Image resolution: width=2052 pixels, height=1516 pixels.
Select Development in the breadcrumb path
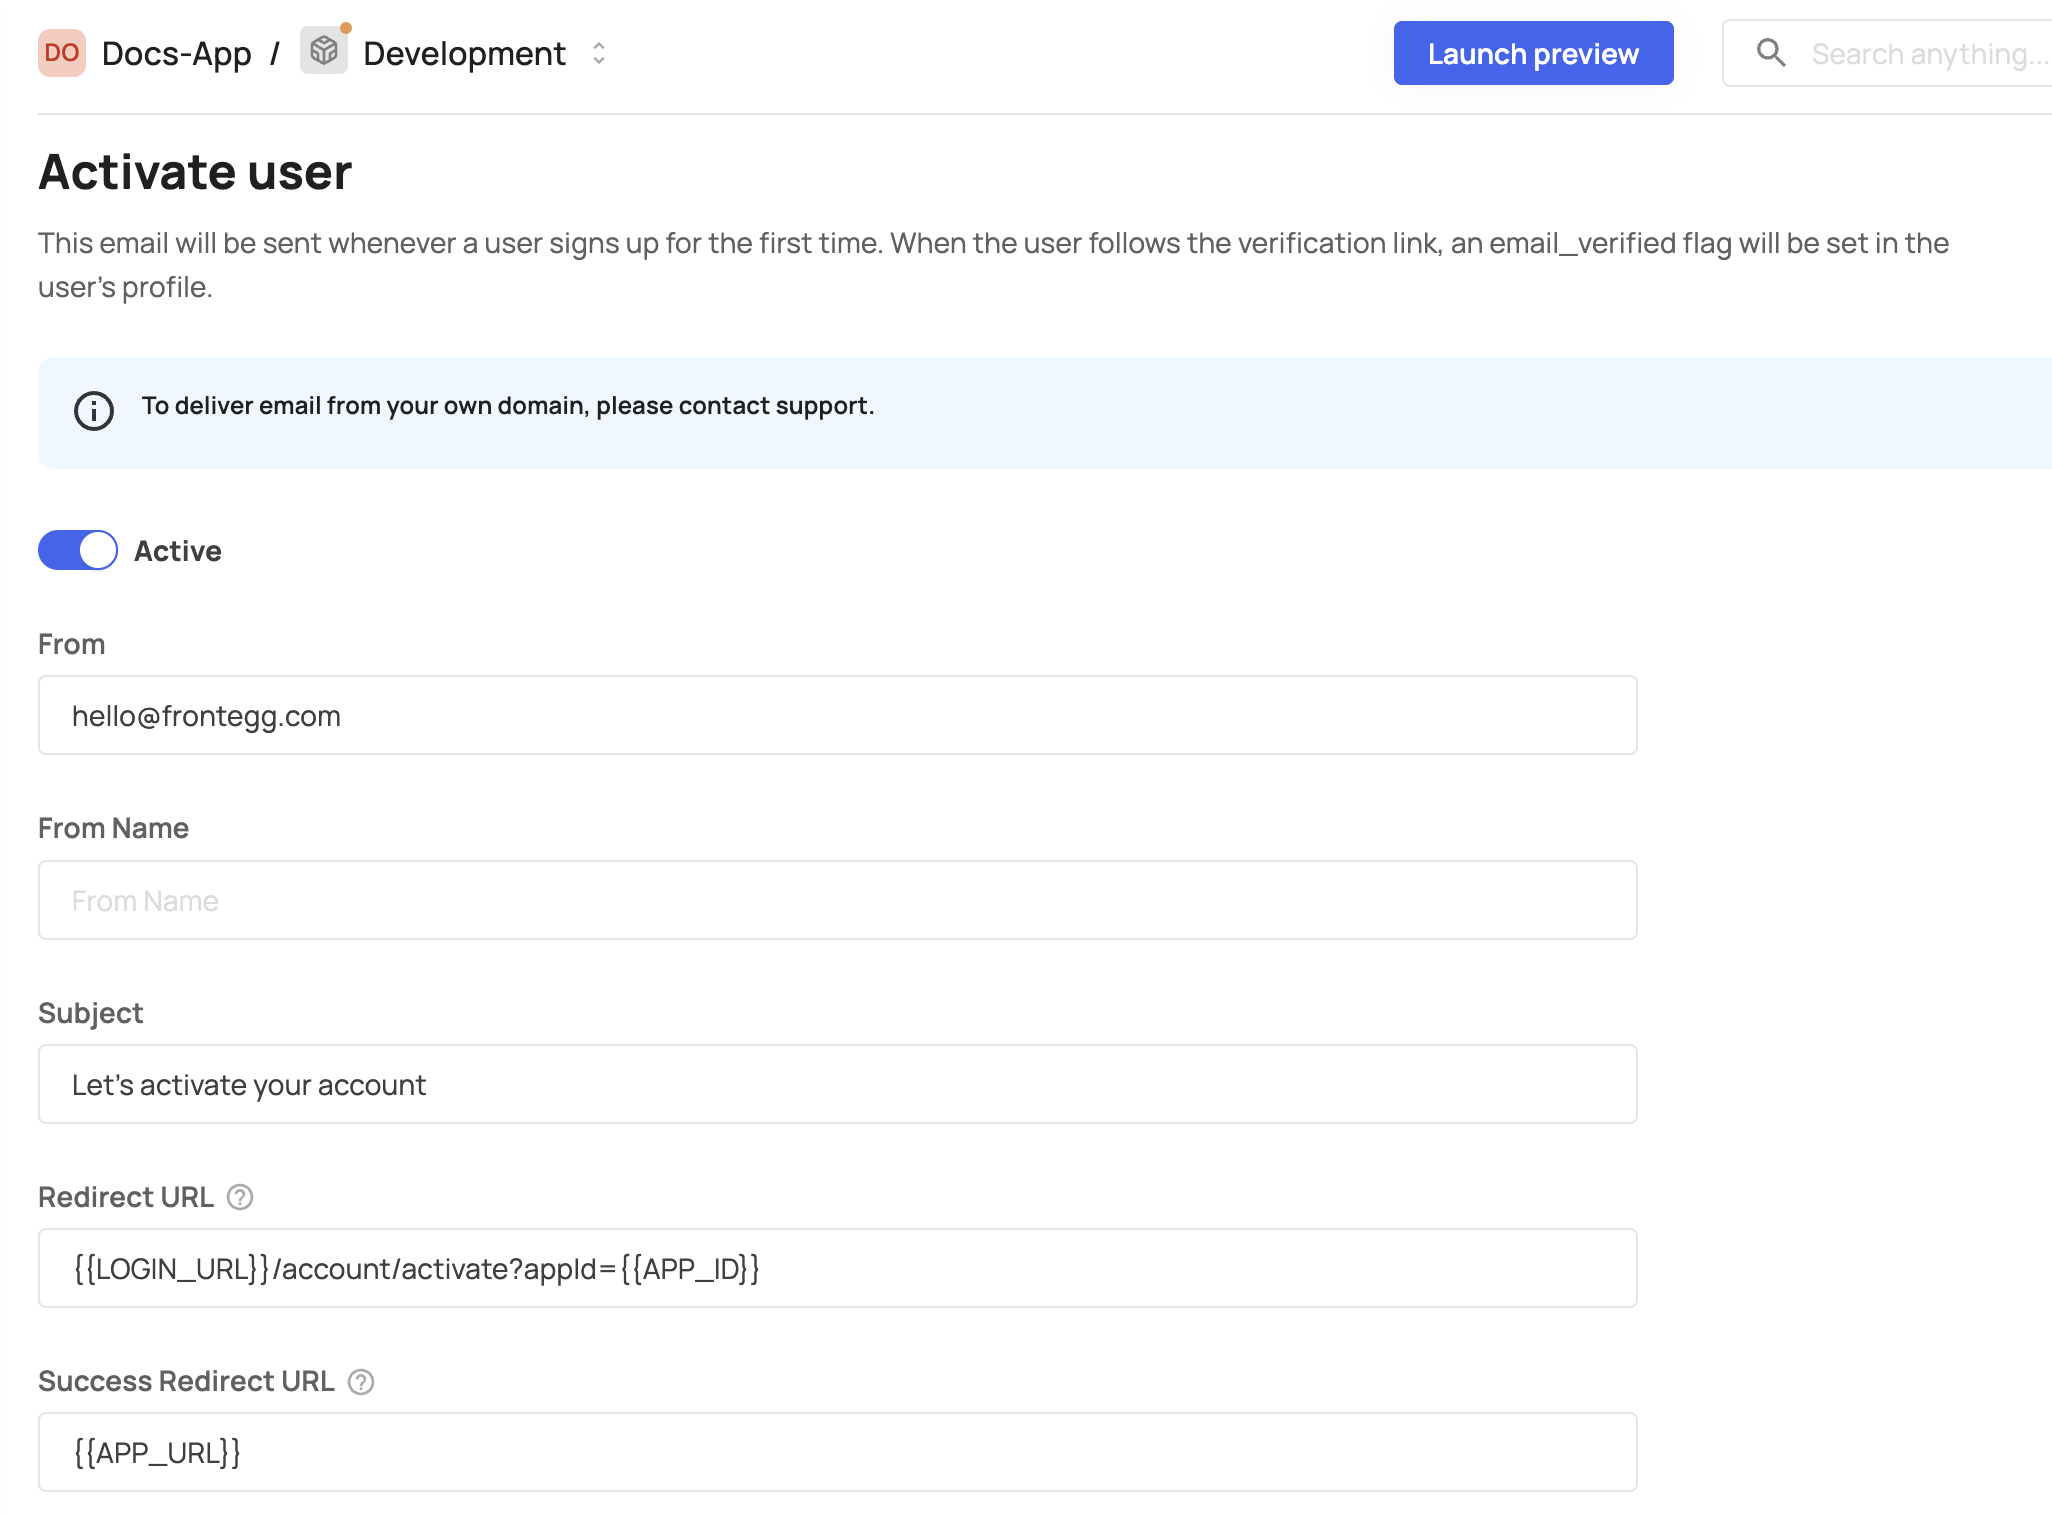coord(463,53)
